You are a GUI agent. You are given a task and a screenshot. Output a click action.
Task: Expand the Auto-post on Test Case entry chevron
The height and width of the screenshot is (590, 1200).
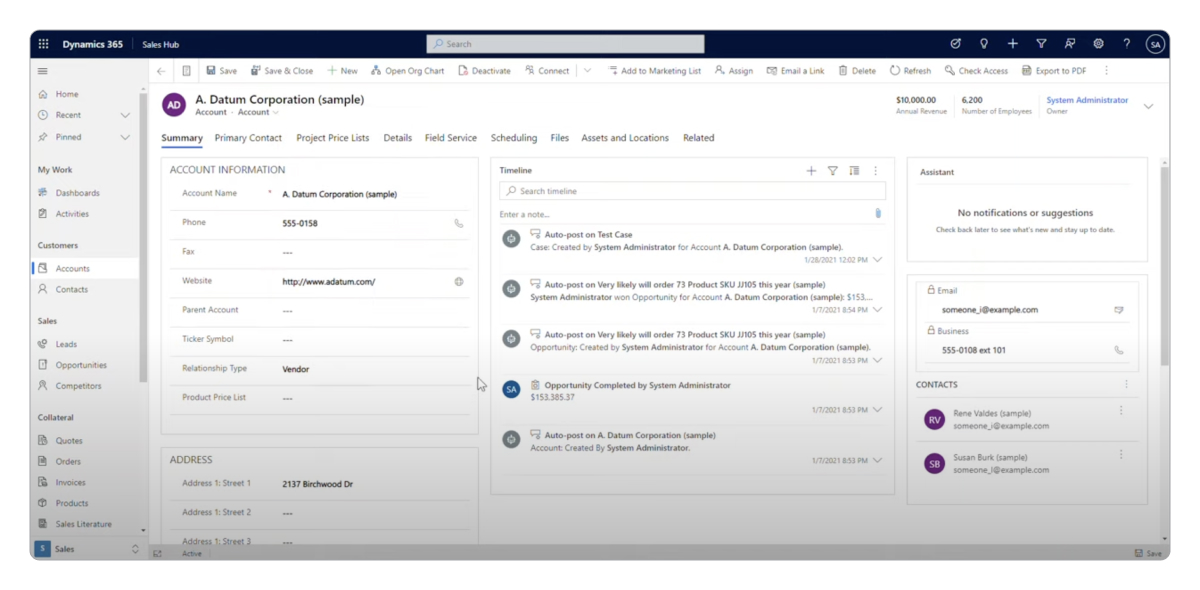(877, 260)
